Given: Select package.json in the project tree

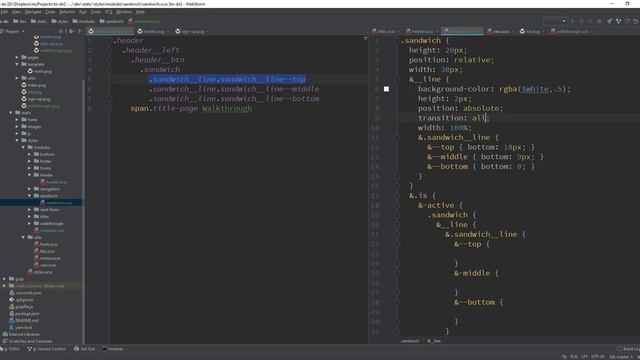Looking at the screenshot, I should click(24, 314).
